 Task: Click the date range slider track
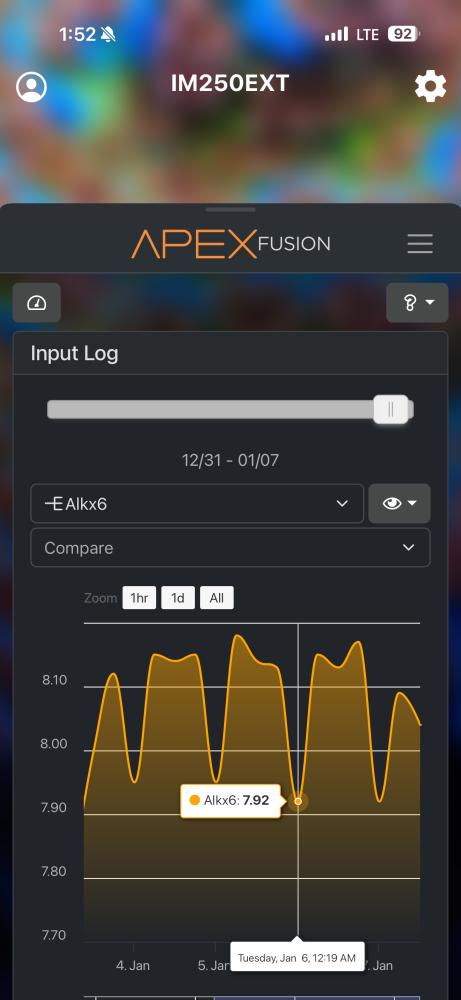(230, 409)
